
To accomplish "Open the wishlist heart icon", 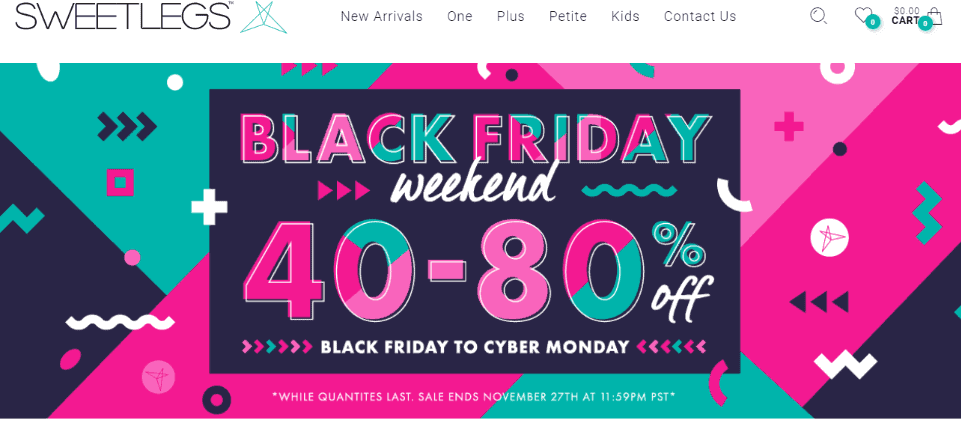I will click(863, 14).
